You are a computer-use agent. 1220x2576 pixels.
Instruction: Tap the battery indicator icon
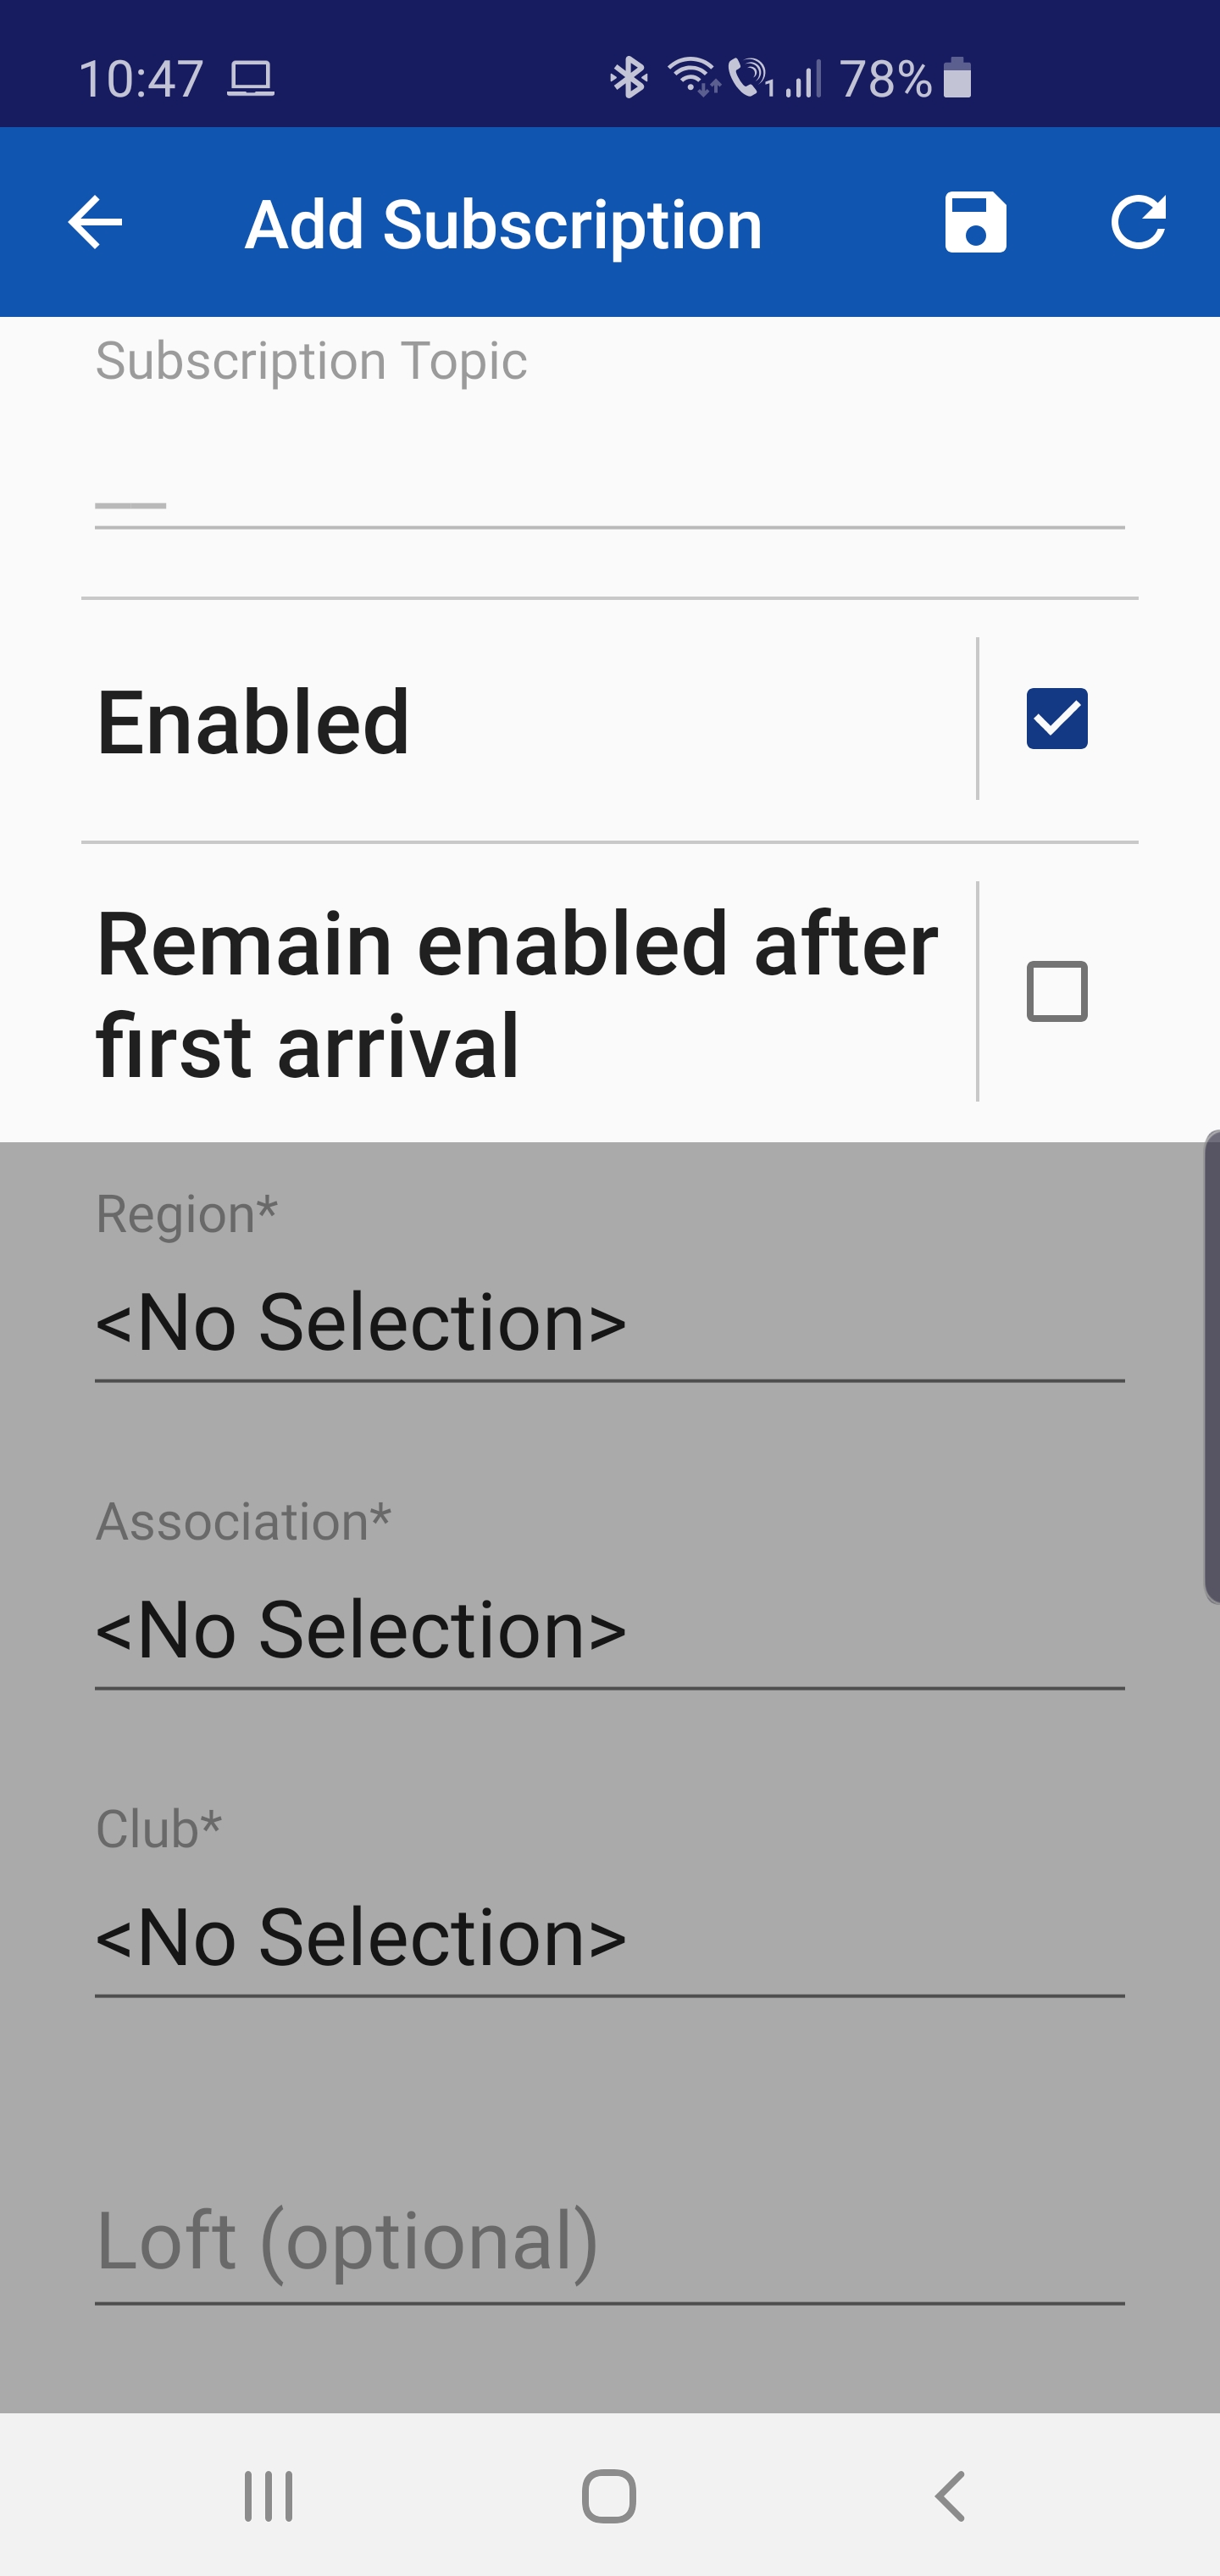click(957, 78)
